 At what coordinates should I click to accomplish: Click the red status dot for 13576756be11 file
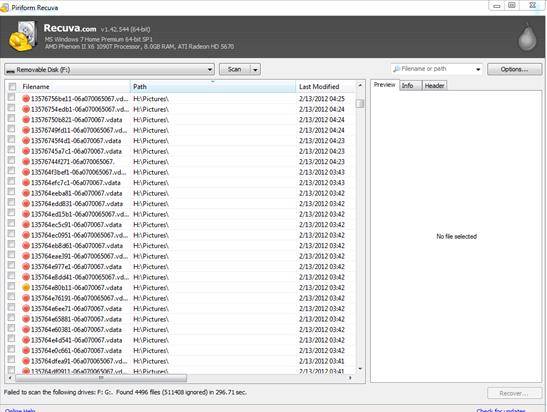(x=26, y=99)
